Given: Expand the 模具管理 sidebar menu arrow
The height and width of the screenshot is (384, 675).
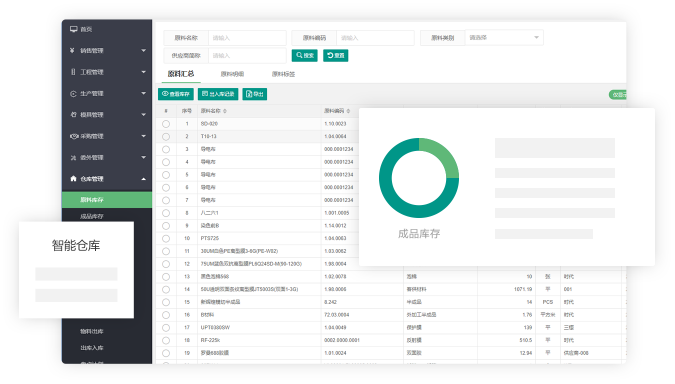Looking at the screenshot, I should coord(143,115).
